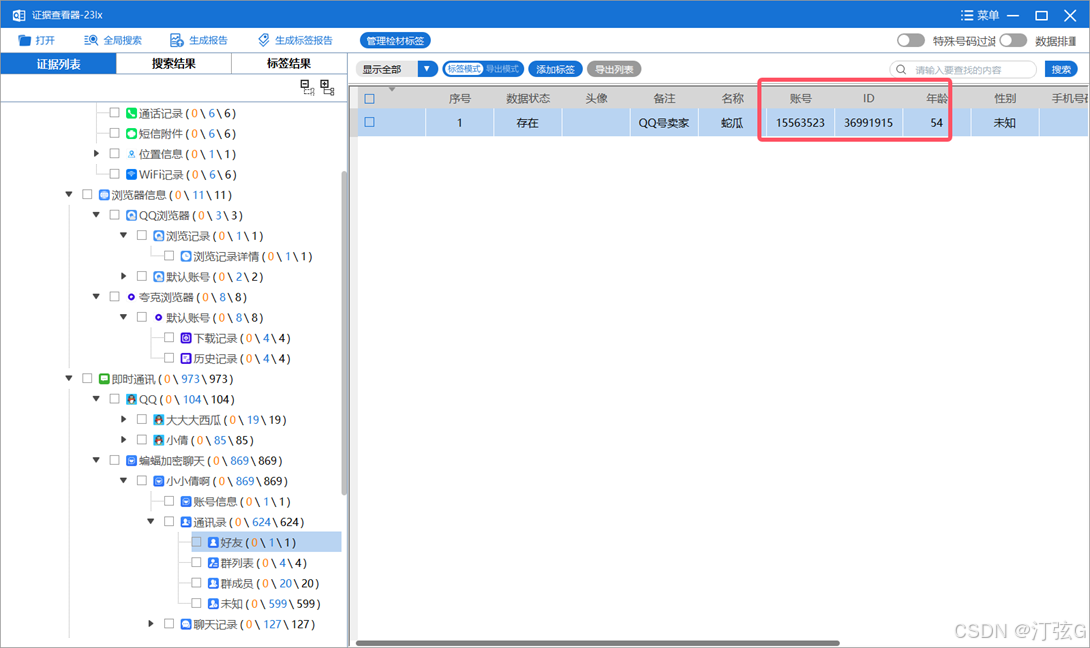1090x648 pixels.
Task: Select the 位置信息 location icon
Action: (x=131, y=154)
